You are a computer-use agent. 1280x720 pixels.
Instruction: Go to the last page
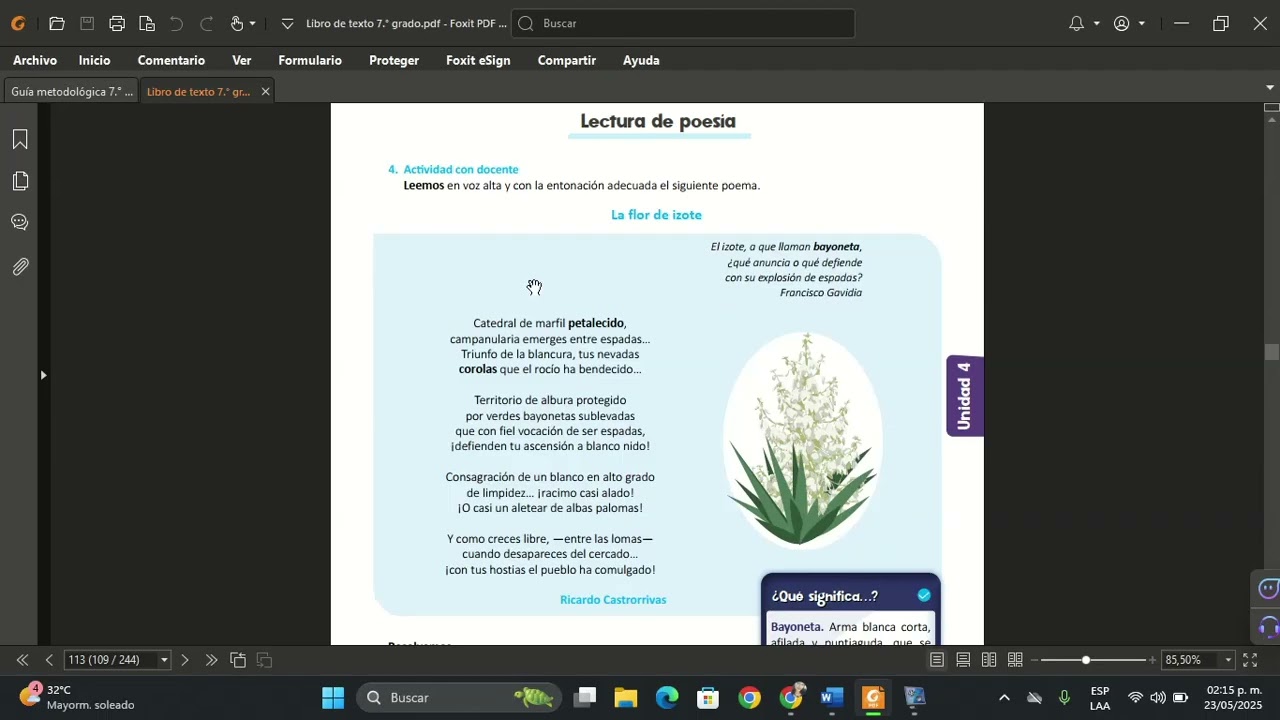[x=211, y=660]
